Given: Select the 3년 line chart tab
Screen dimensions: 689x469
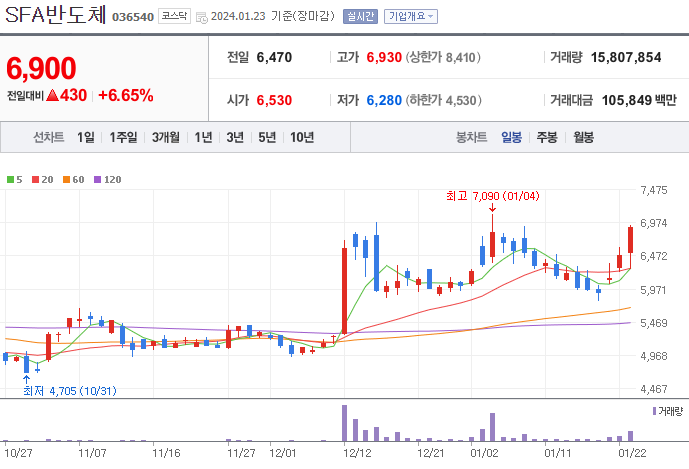Looking at the screenshot, I should point(235,138).
